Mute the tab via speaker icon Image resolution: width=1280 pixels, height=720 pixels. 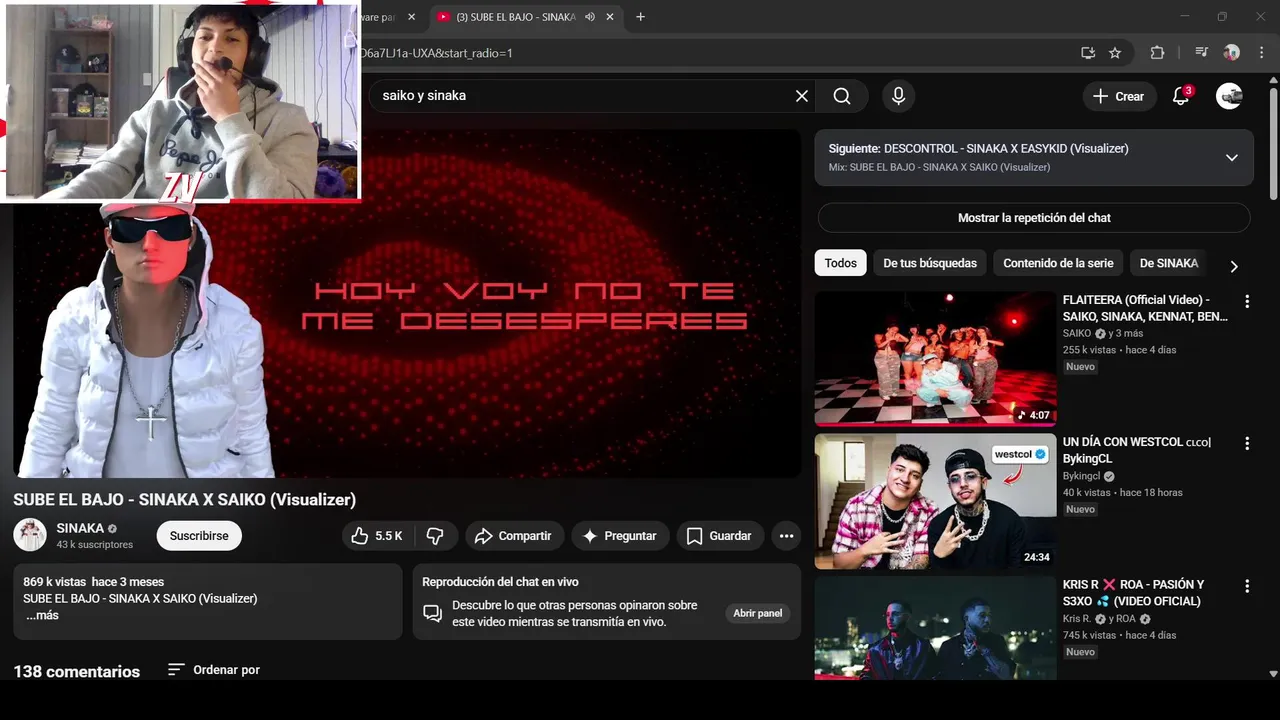[x=590, y=17]
